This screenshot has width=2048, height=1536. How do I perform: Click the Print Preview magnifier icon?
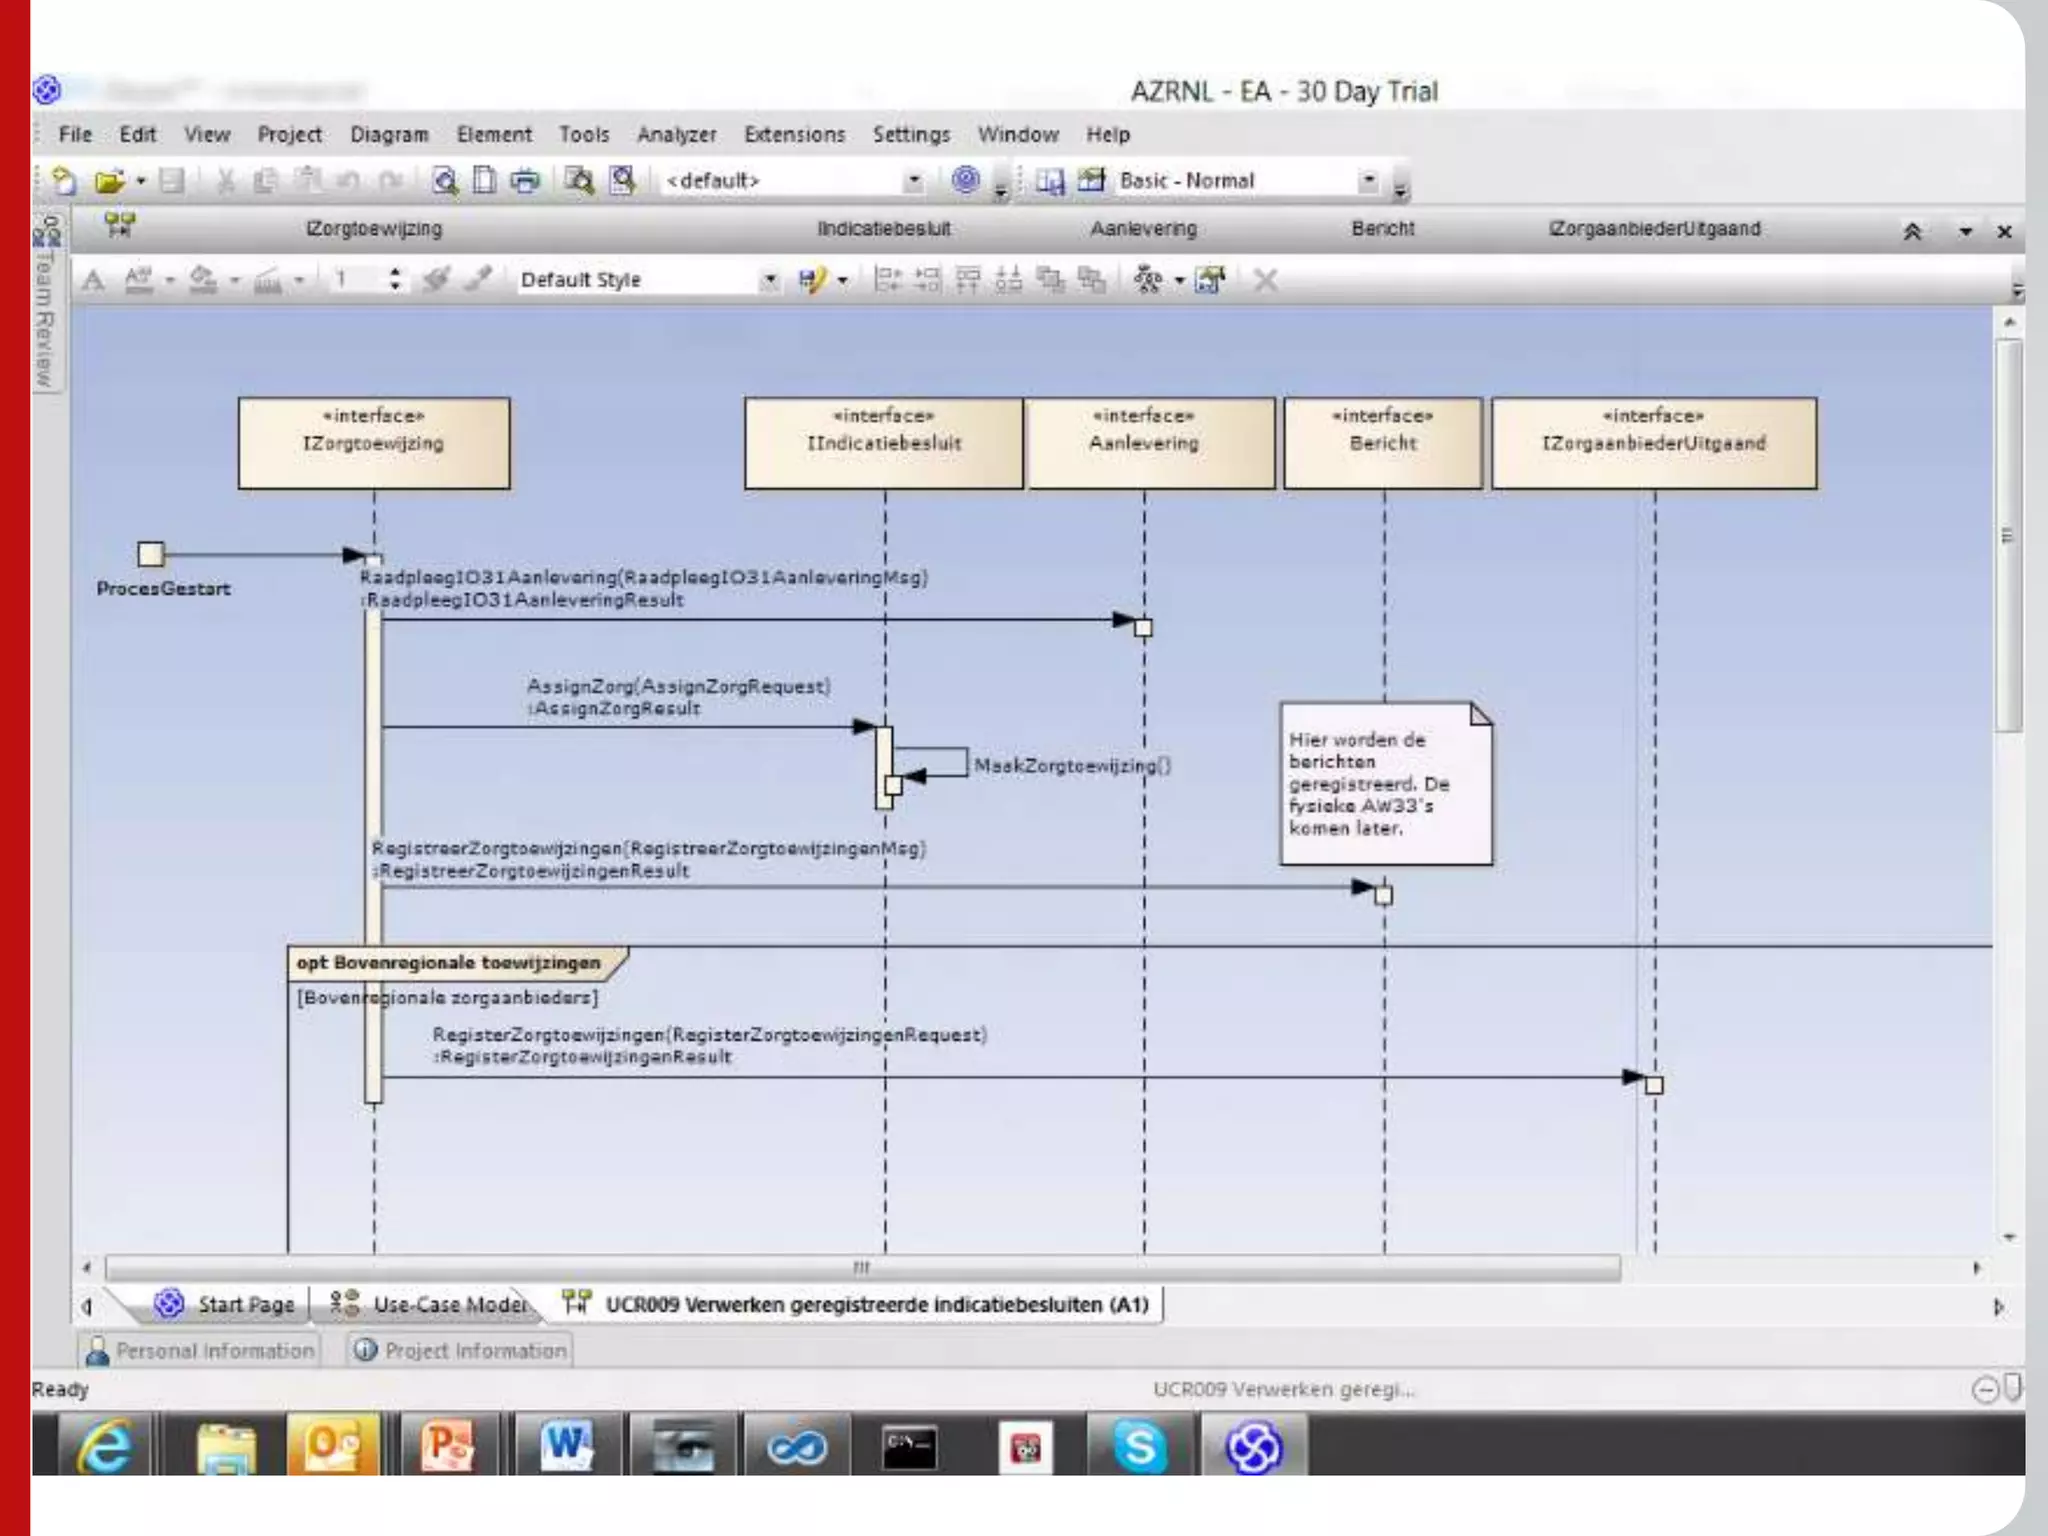point(445,181)
